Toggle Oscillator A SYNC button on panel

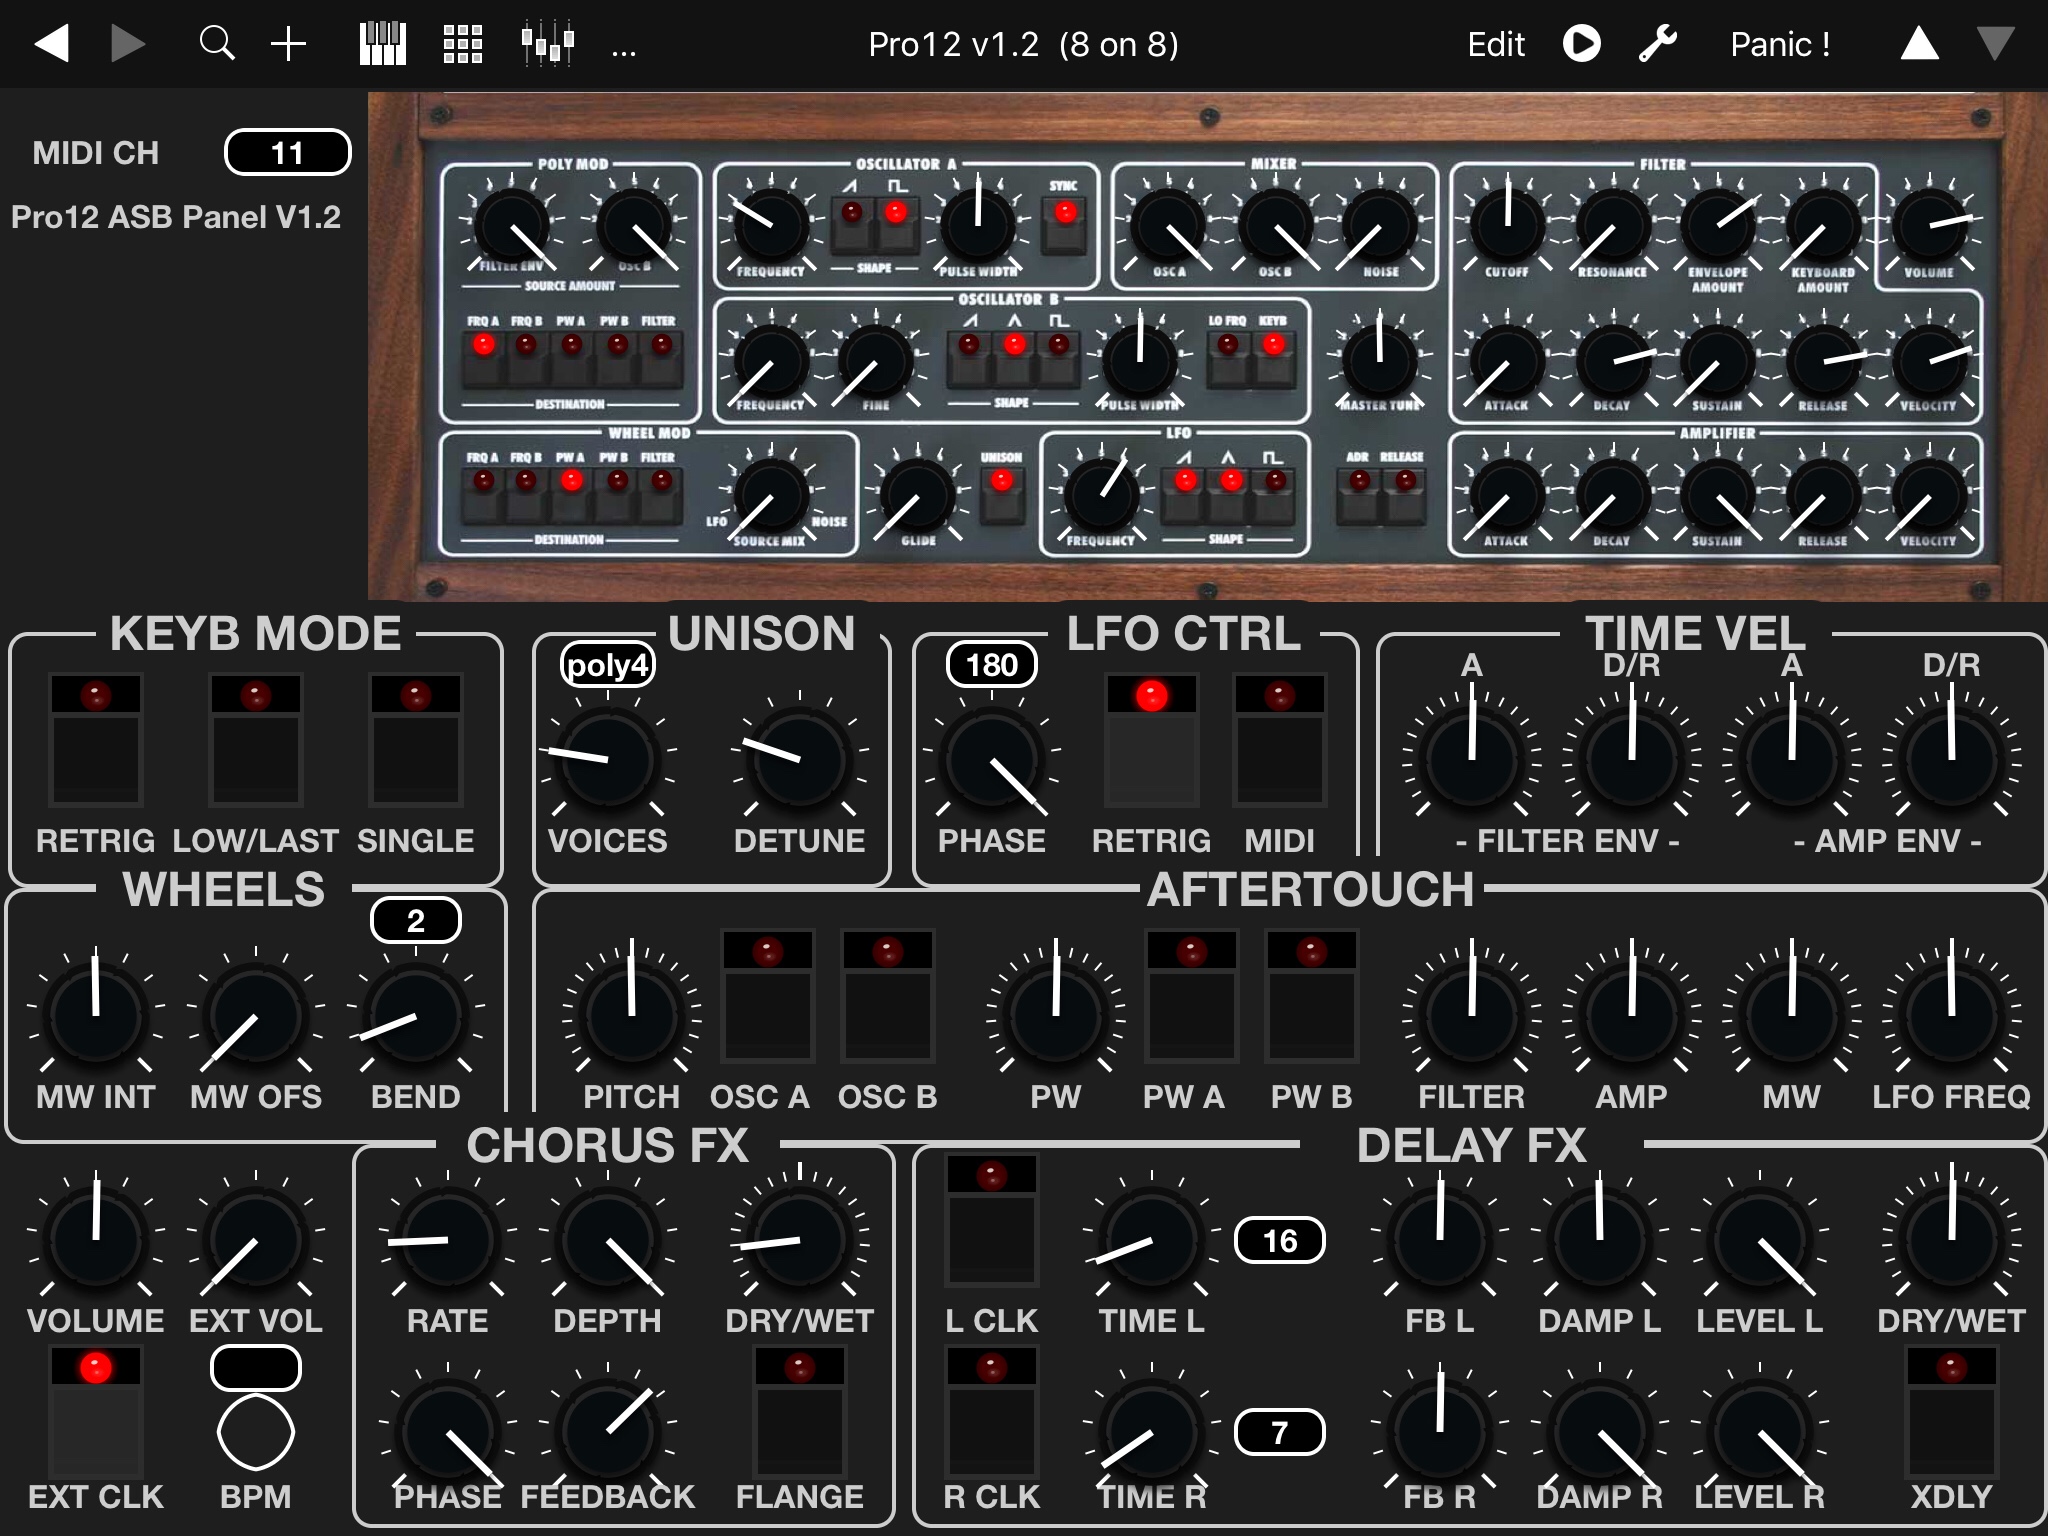point(1065,225)
